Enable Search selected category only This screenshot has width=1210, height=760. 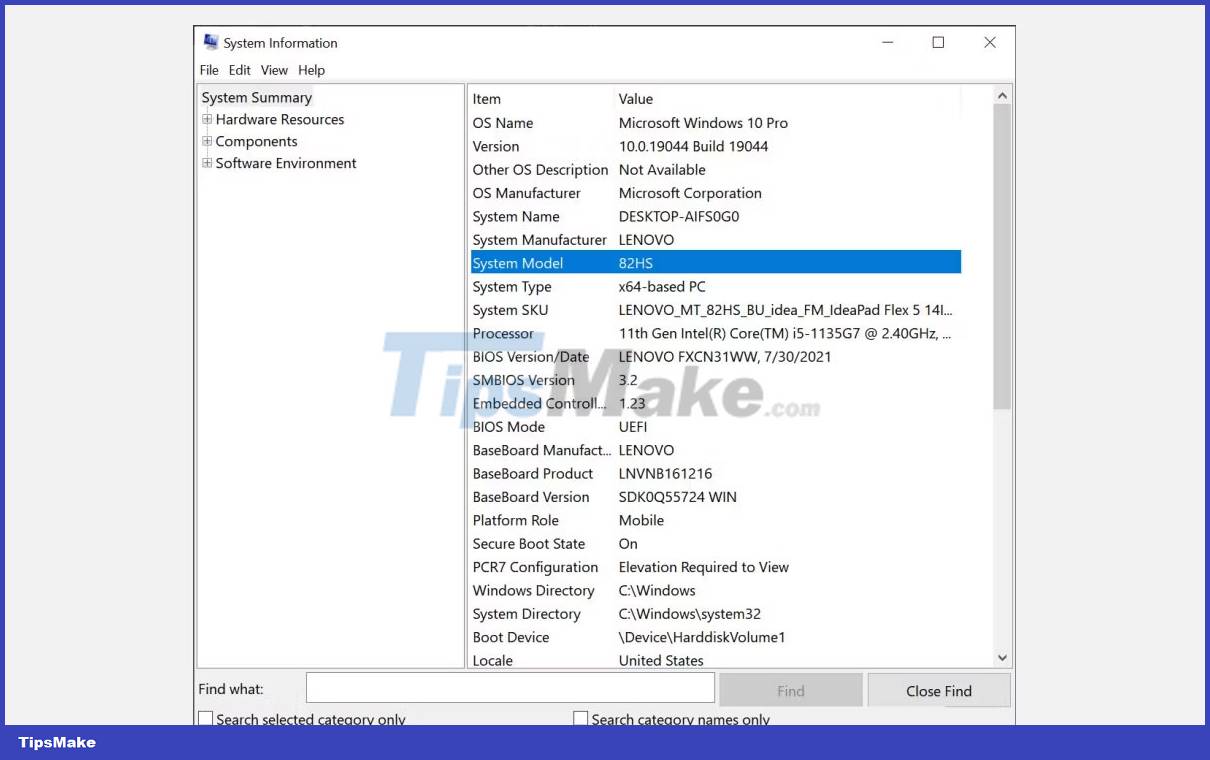coord(205,717)
